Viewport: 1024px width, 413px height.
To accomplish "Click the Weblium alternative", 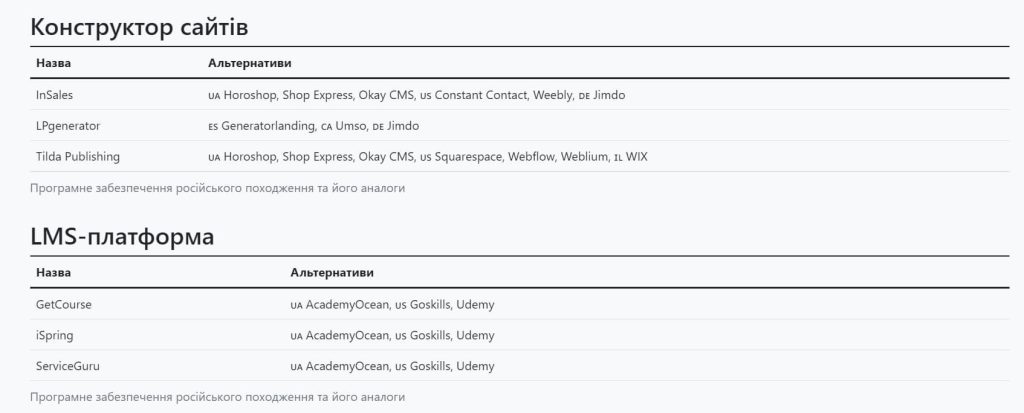I will click(584, 157).
